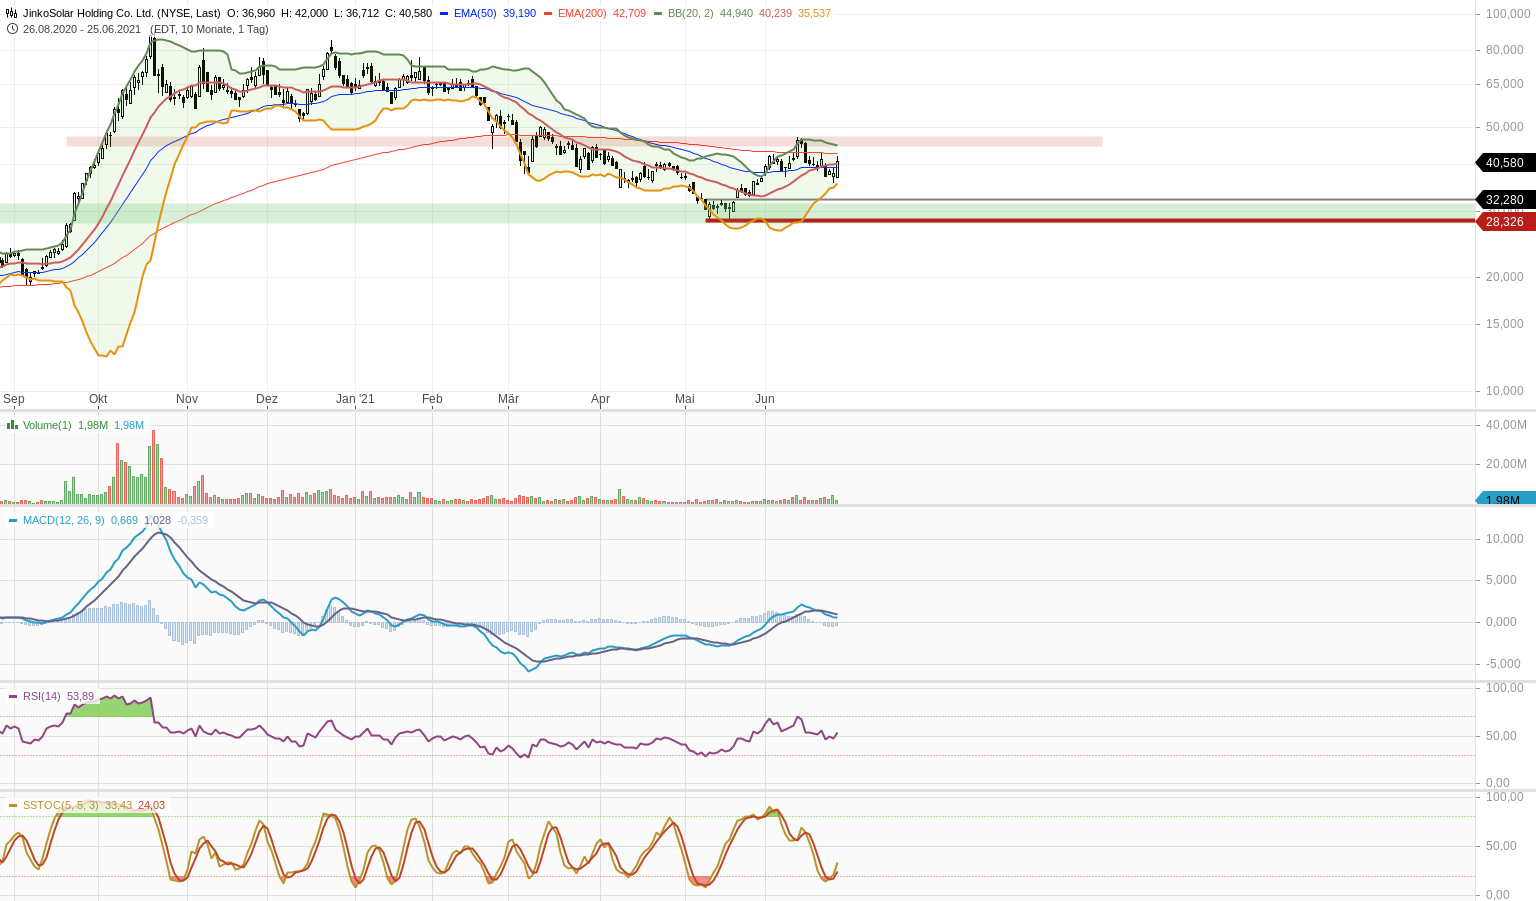Click the Mär label on the time axis

pyautogui.click(x=508, y=399)
